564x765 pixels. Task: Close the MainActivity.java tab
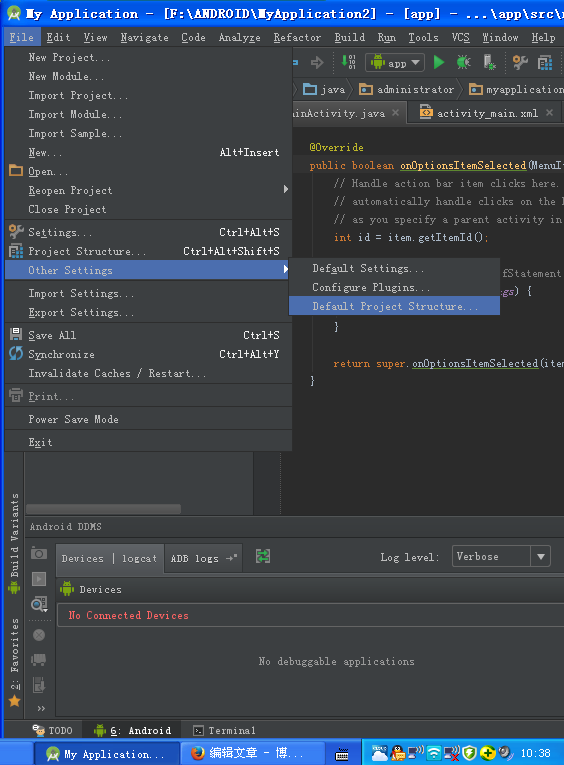395,113
